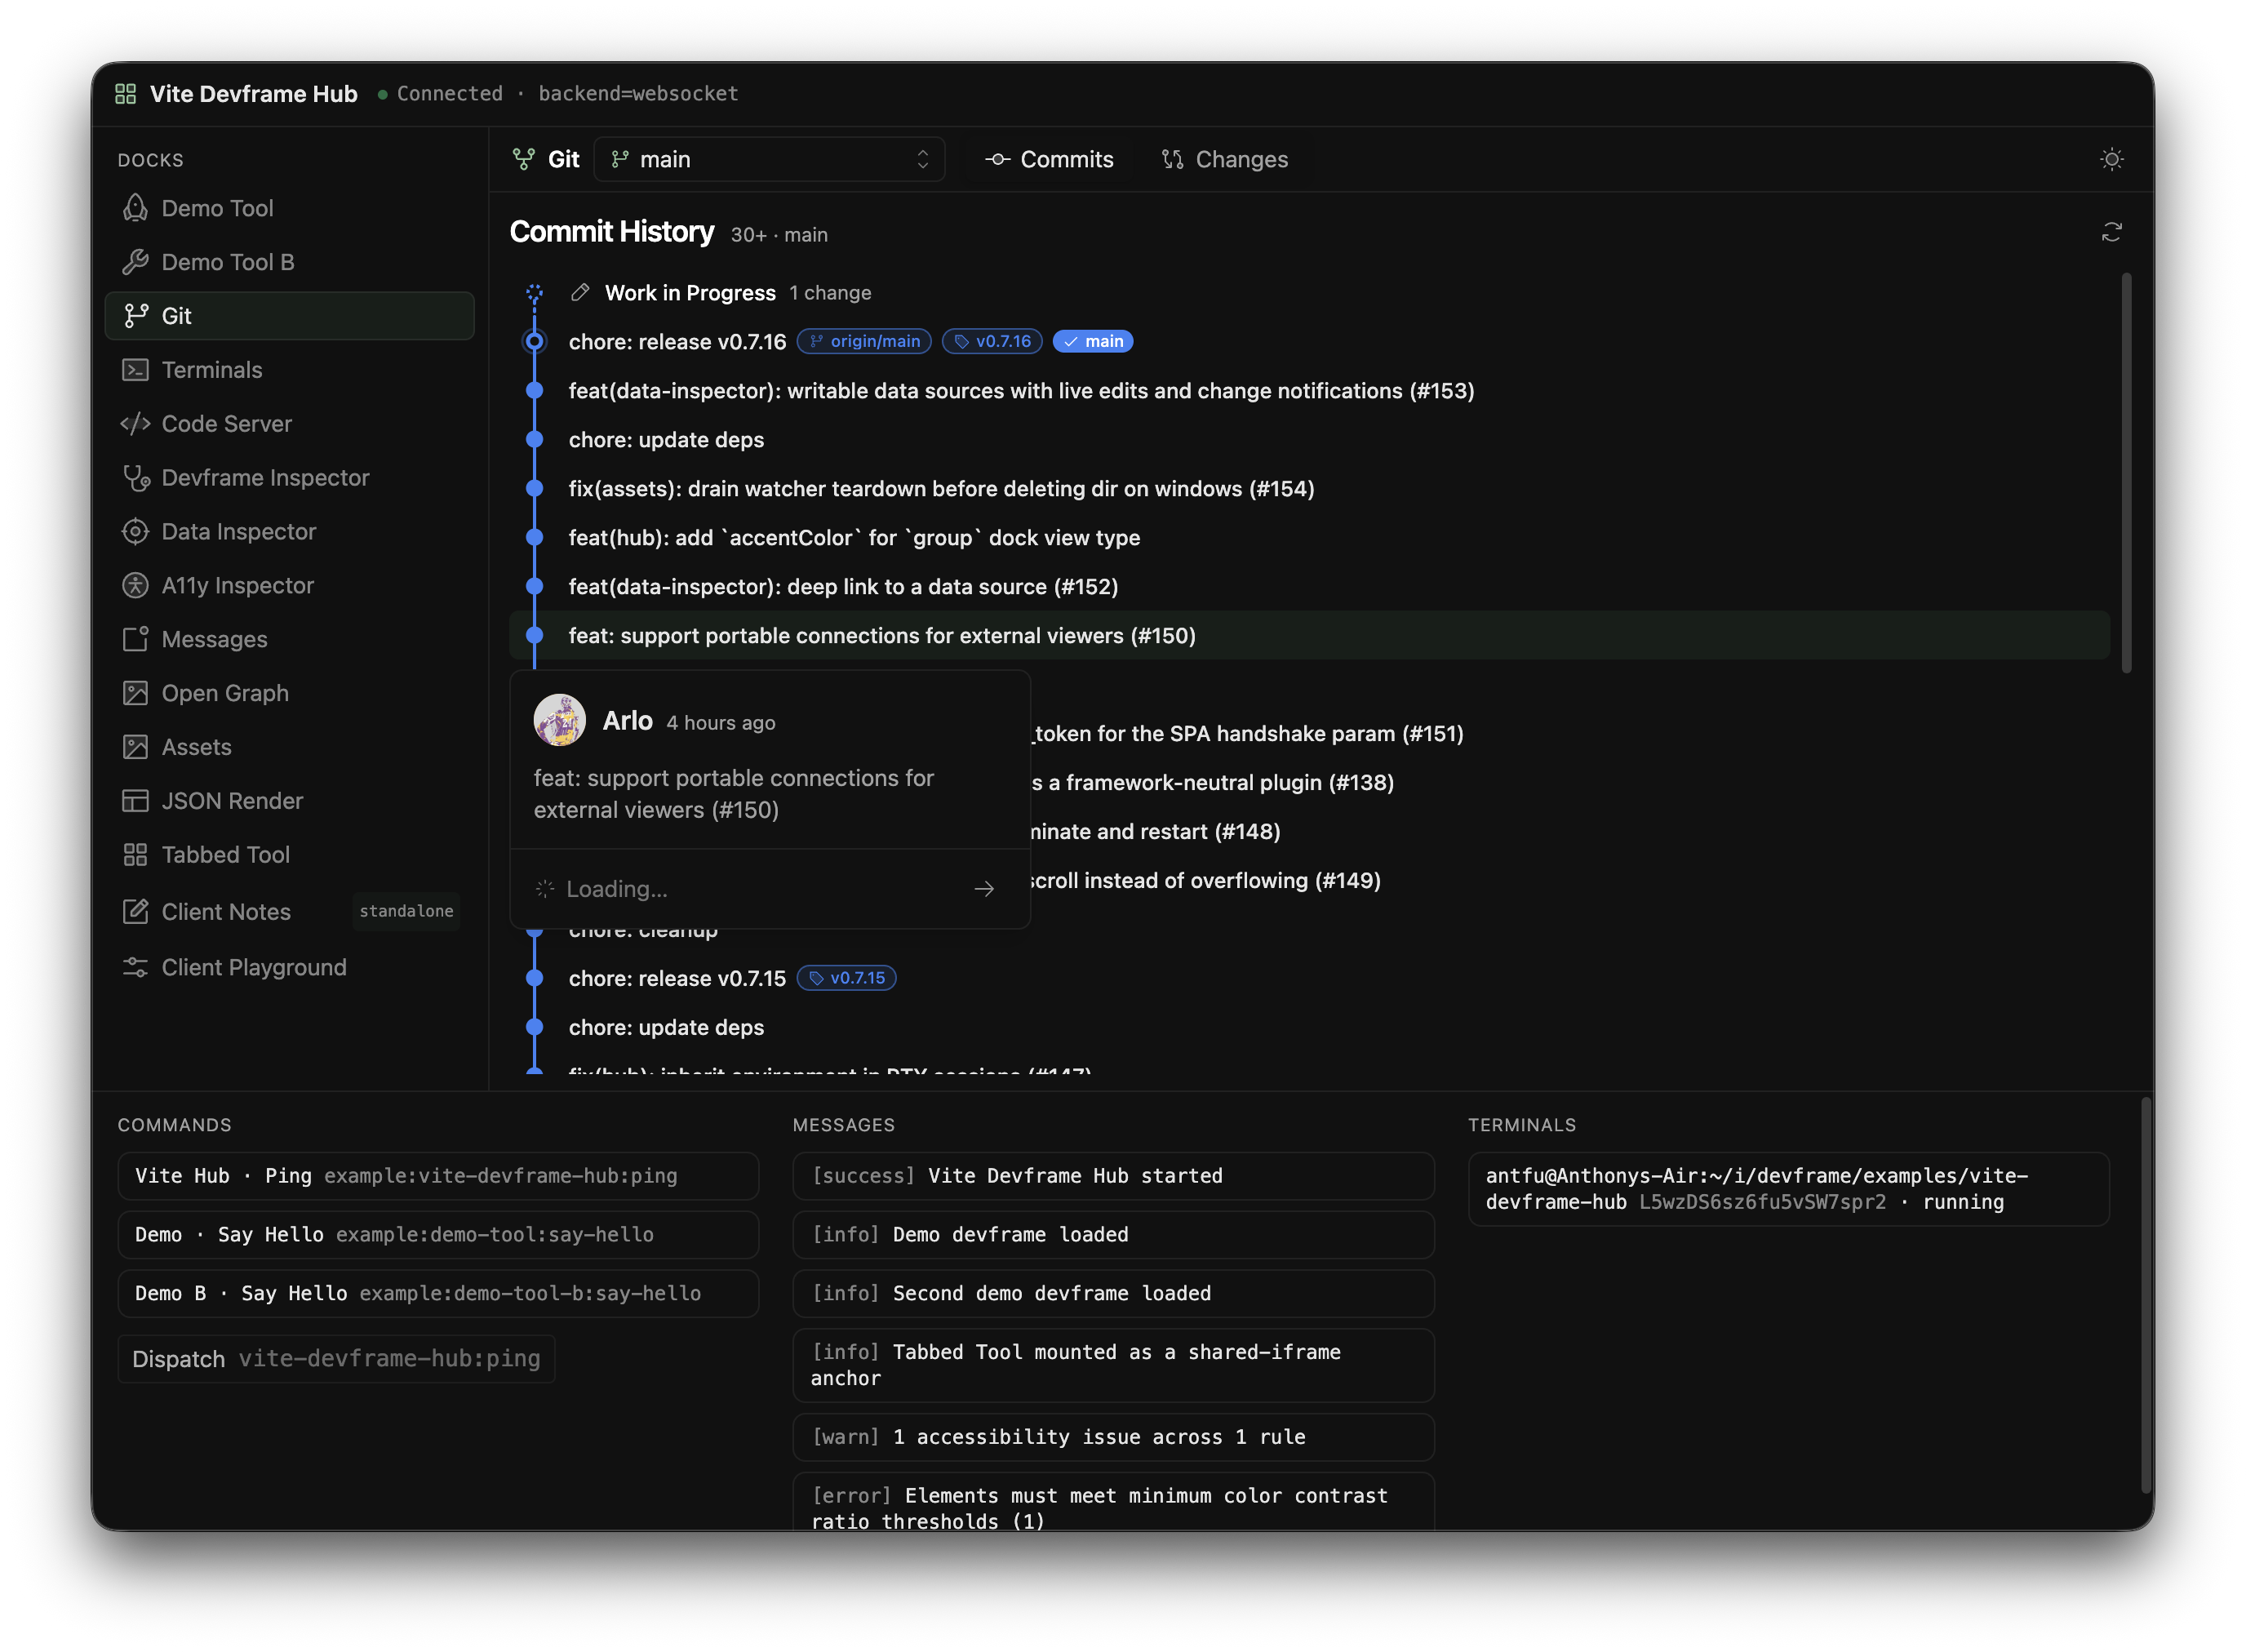
Task: Click the A11y Inspector accessibility icon
Action: pos(135,586)
